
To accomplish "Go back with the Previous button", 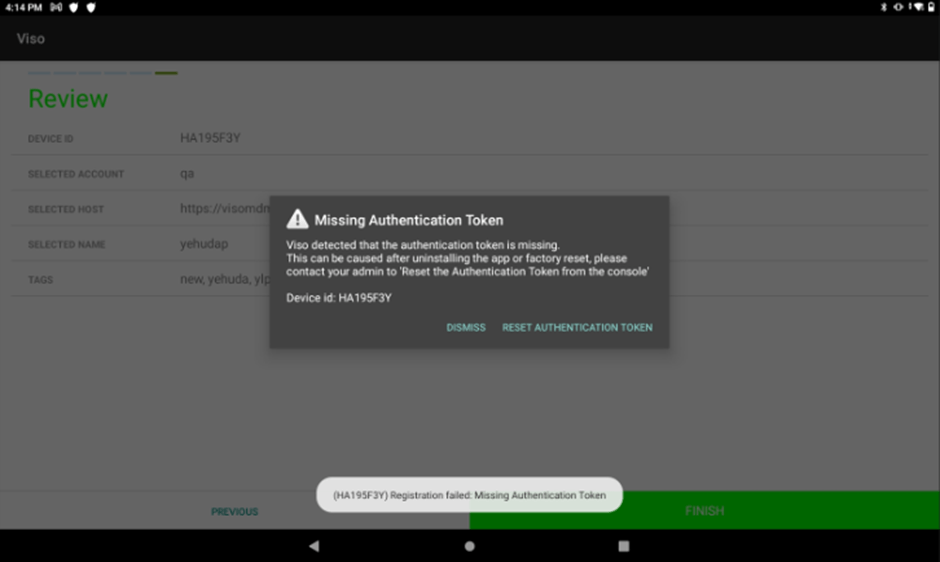I will coord(234,511).
